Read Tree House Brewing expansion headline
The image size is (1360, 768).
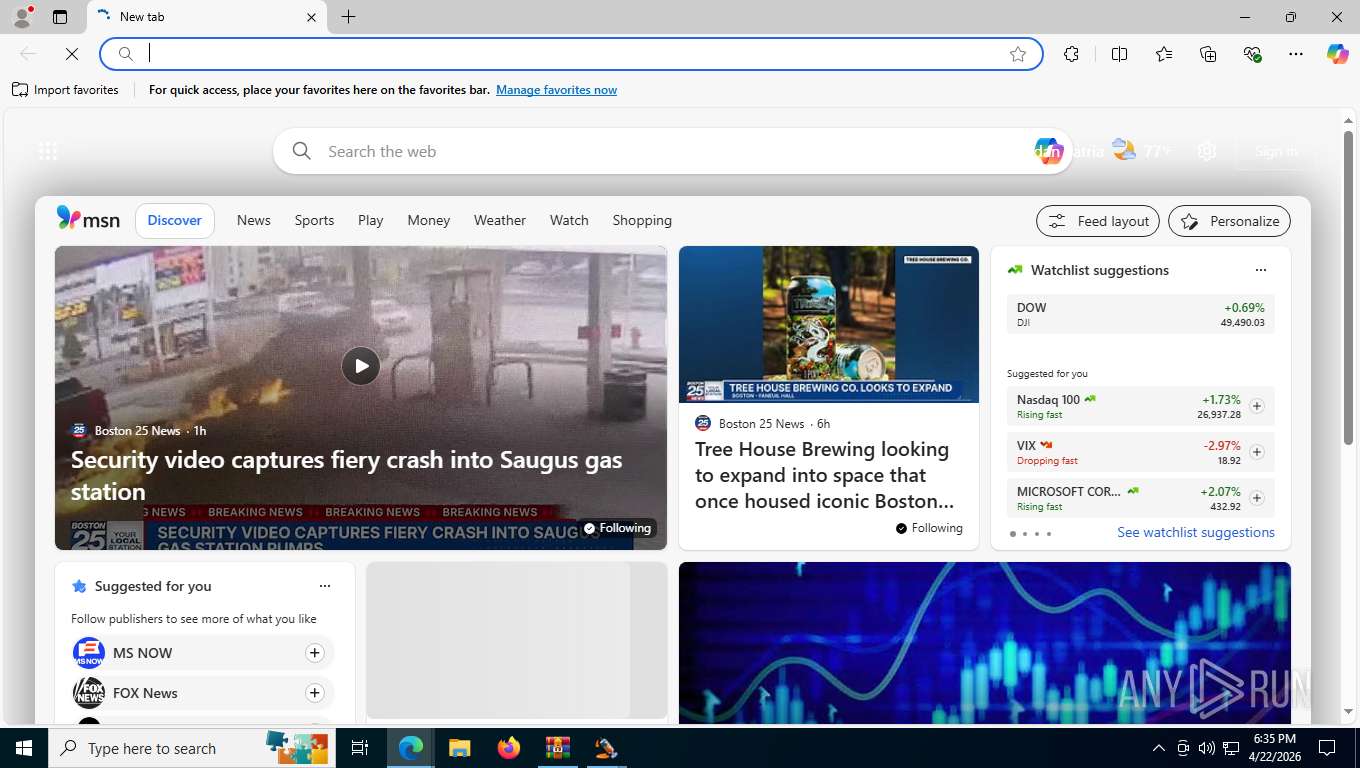823,475
